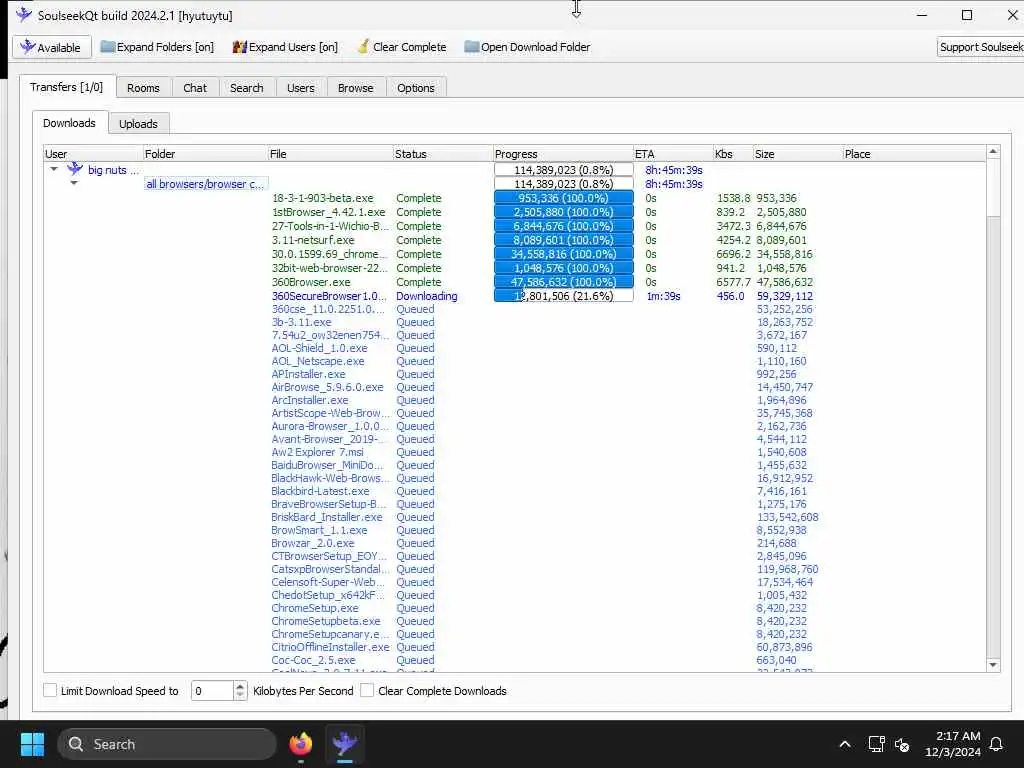
Task: Collapse the big nuts user tree
Action: [54, 169]
